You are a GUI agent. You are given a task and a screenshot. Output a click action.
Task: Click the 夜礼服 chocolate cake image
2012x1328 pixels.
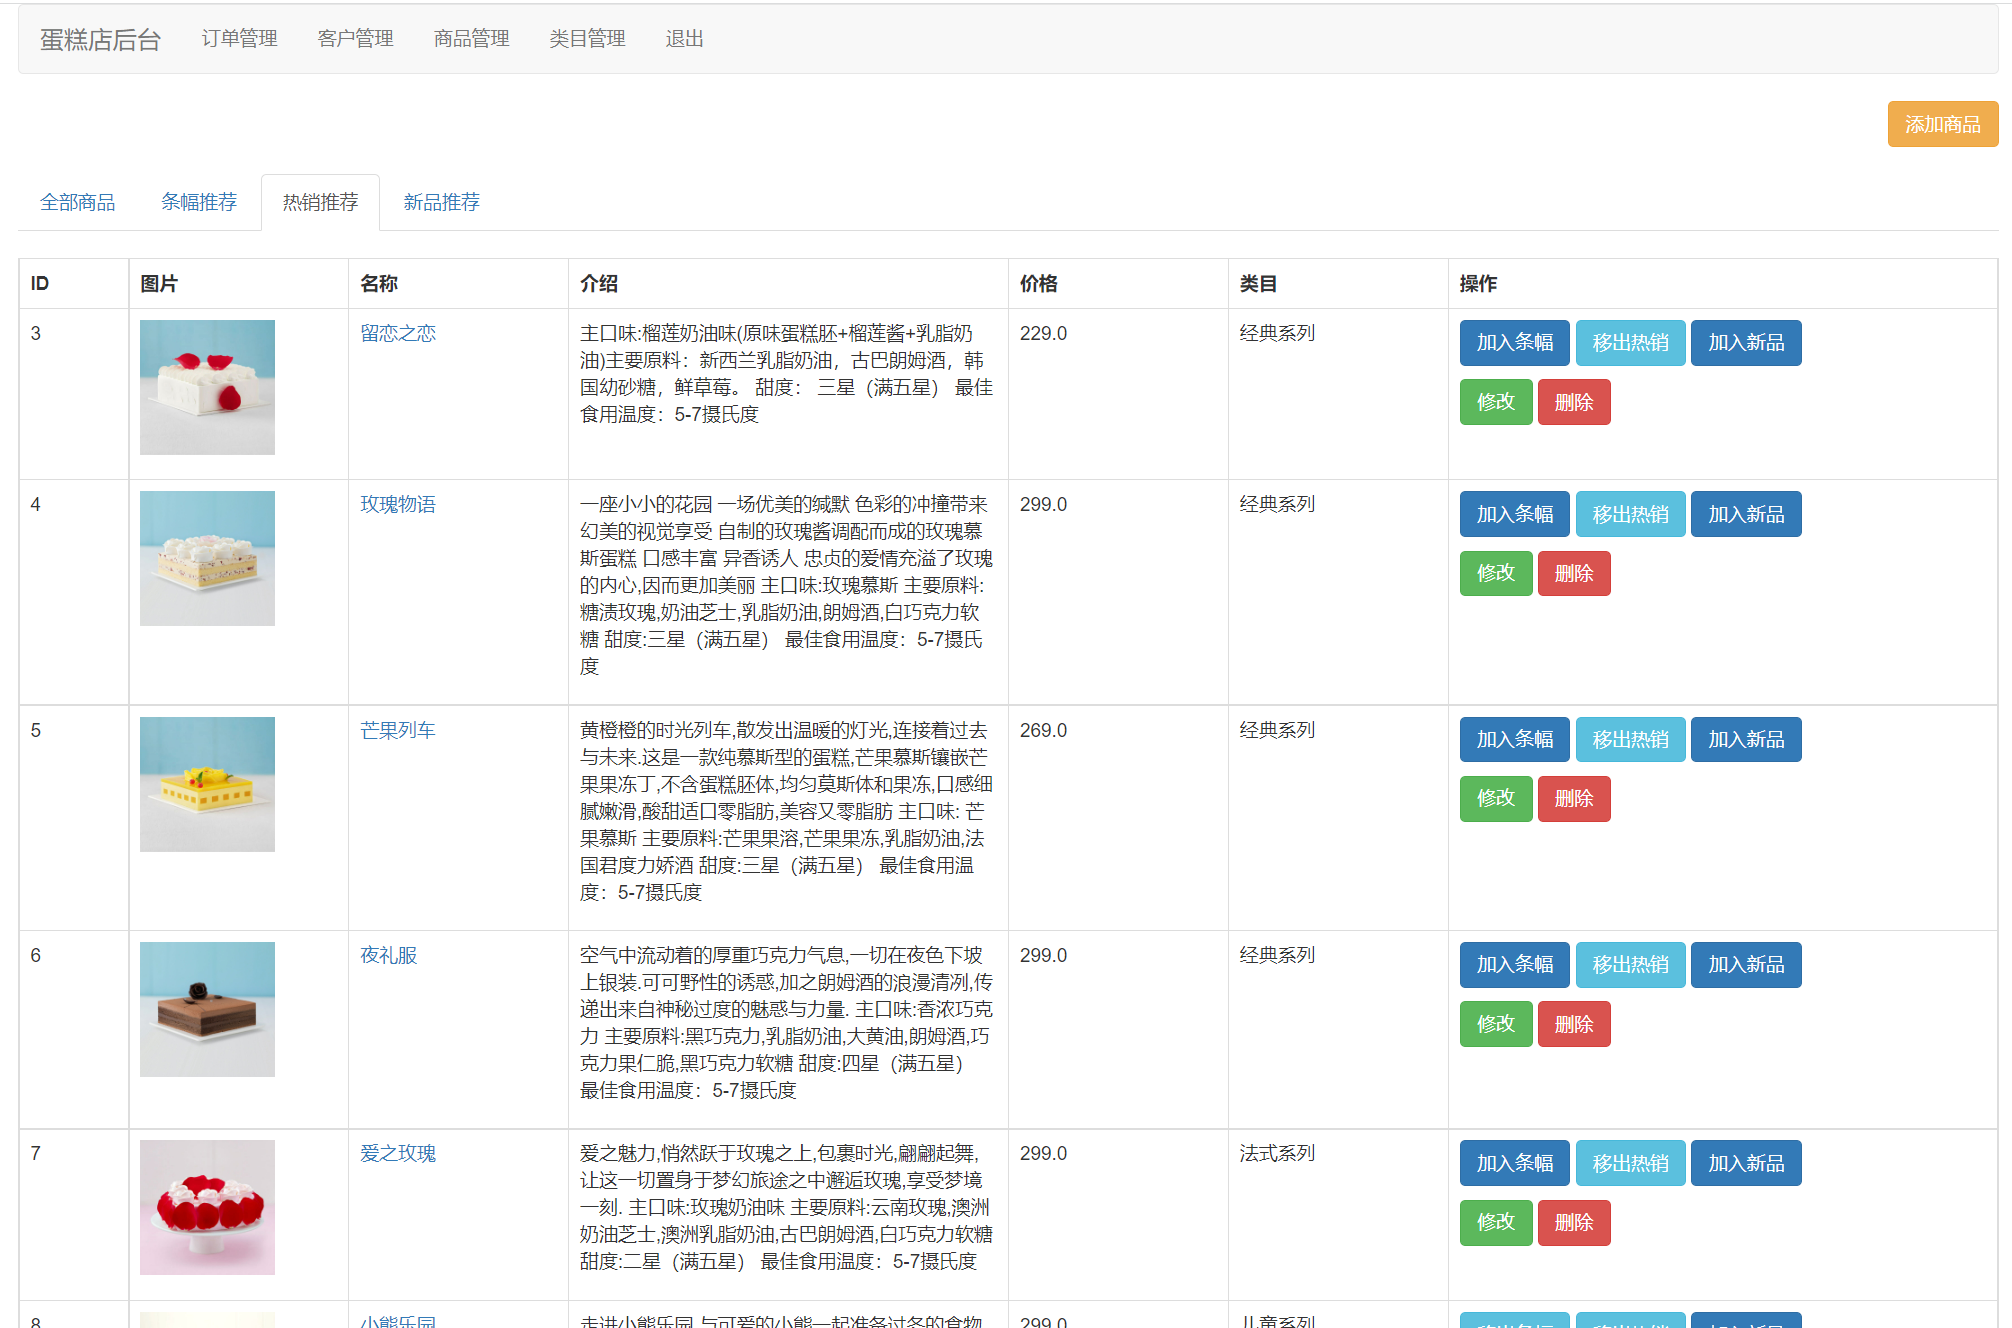click(x=207, y=1009)
